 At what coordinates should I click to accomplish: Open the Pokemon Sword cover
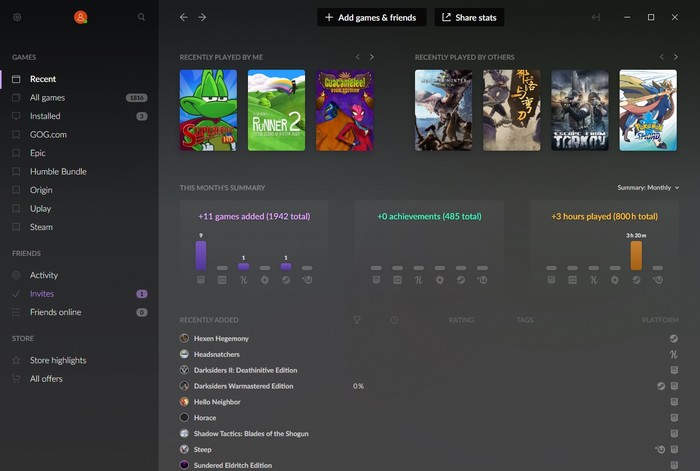coord(648,110)
